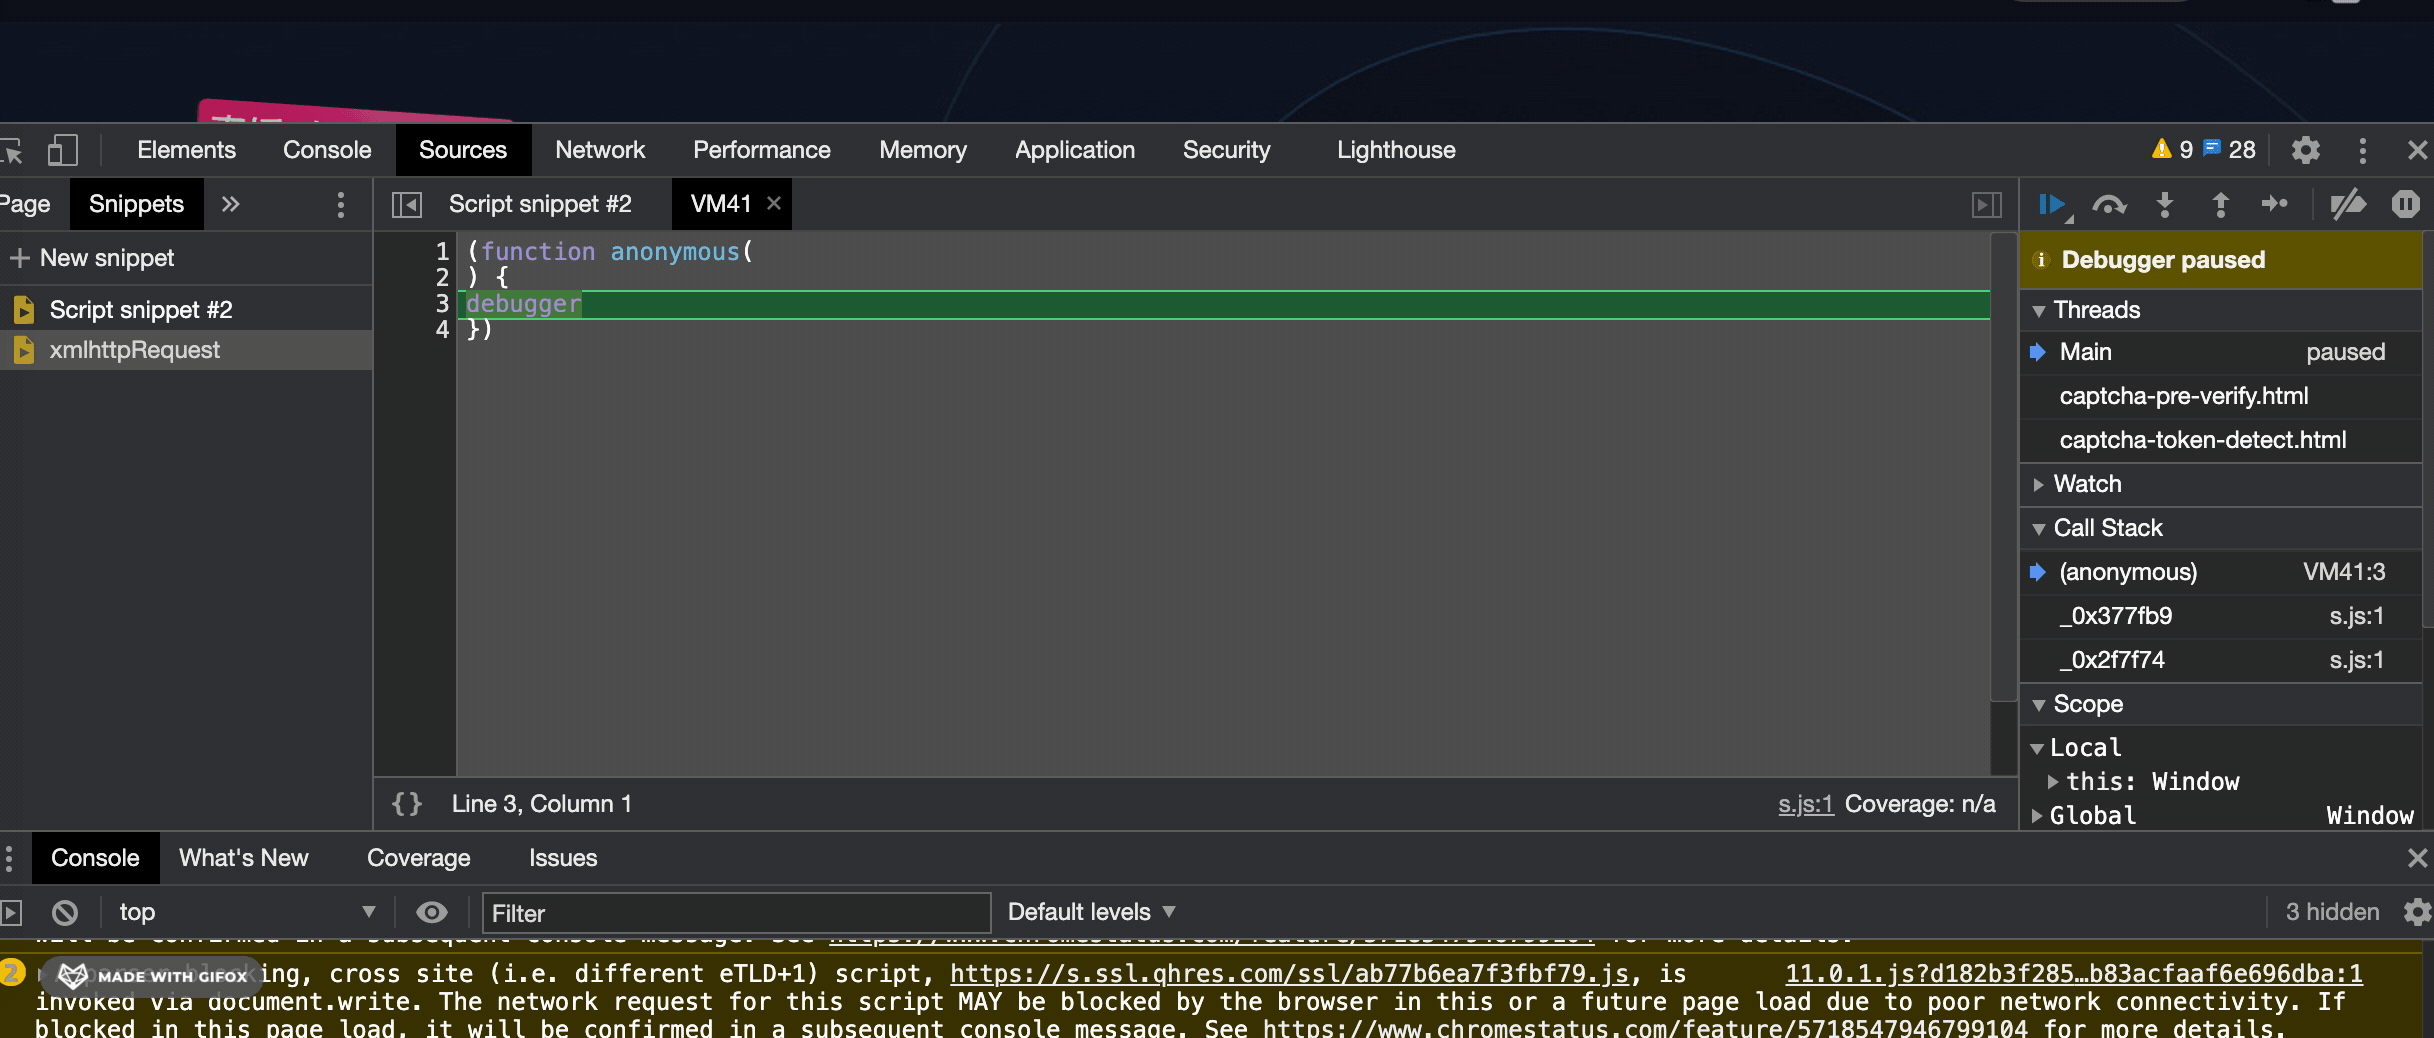Click the warnings count 9 indicator

pyautogui.click(x=2172, y=150)
